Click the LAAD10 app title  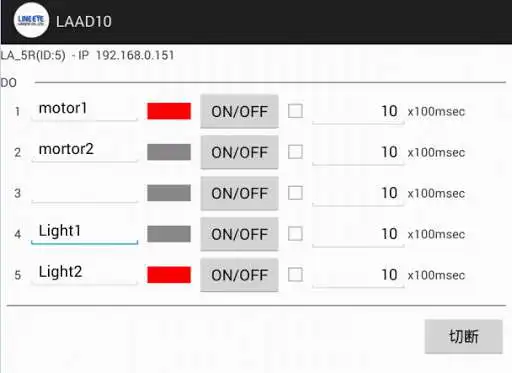pos(84,22)
